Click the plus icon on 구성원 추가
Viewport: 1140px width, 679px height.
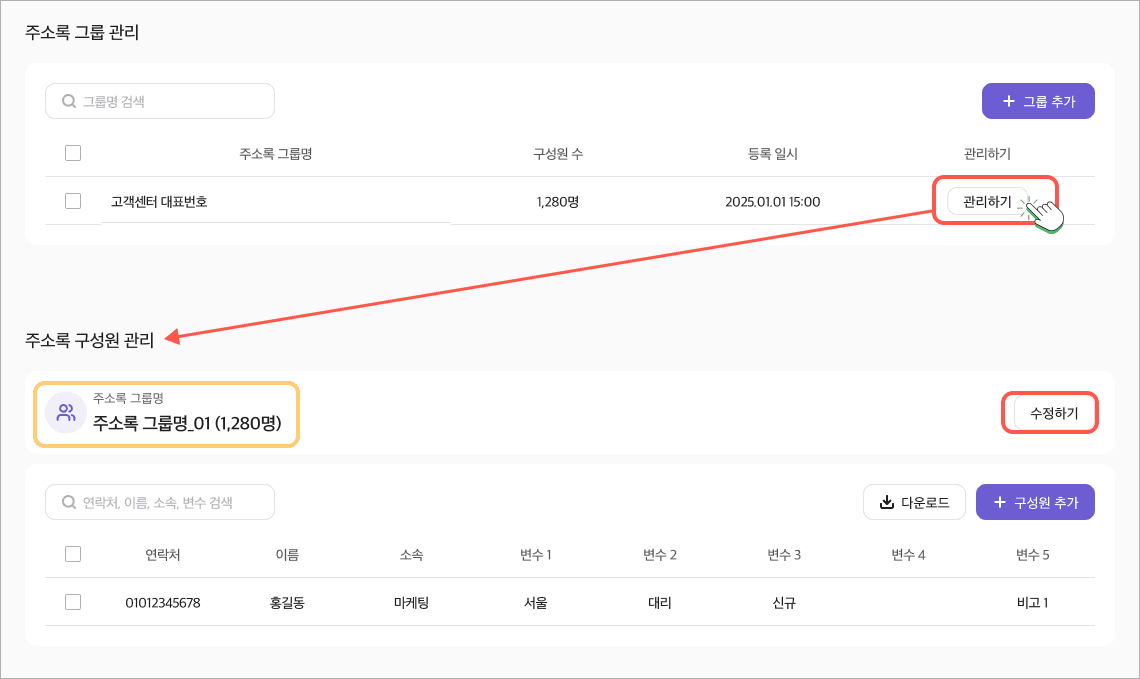(1000, 502)
